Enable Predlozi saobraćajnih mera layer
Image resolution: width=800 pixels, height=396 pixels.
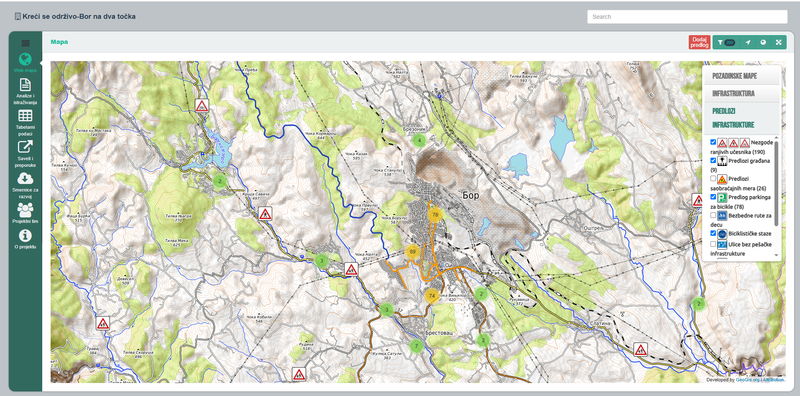pos(713,178)
